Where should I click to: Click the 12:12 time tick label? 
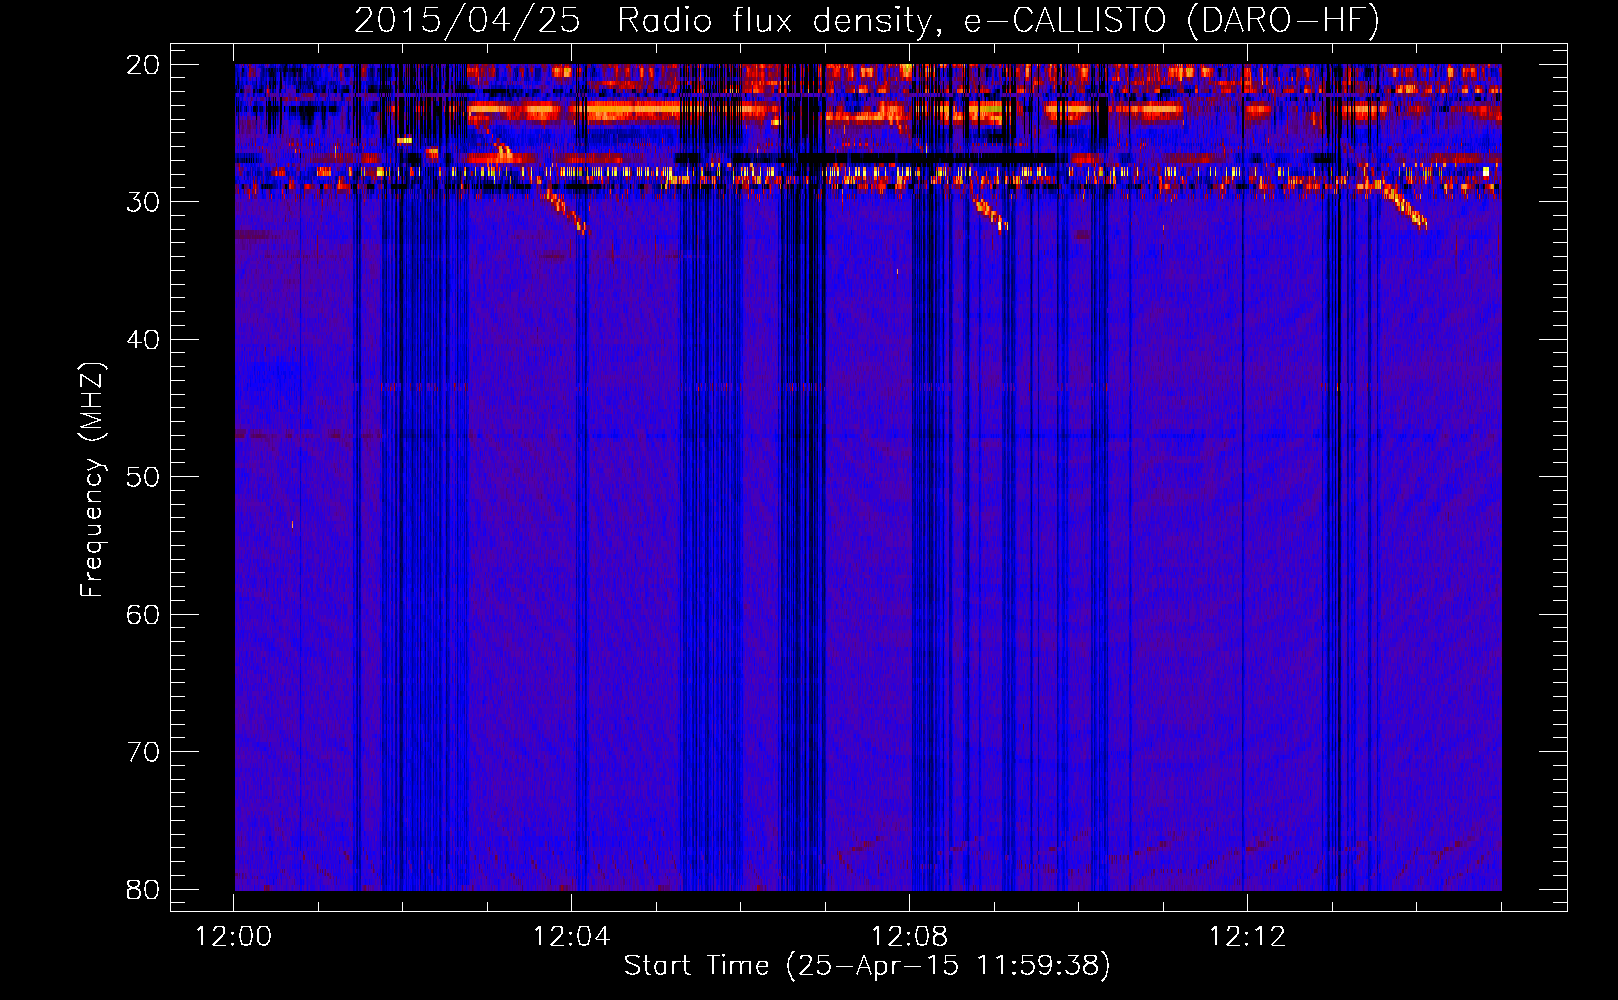[1246, 937]
